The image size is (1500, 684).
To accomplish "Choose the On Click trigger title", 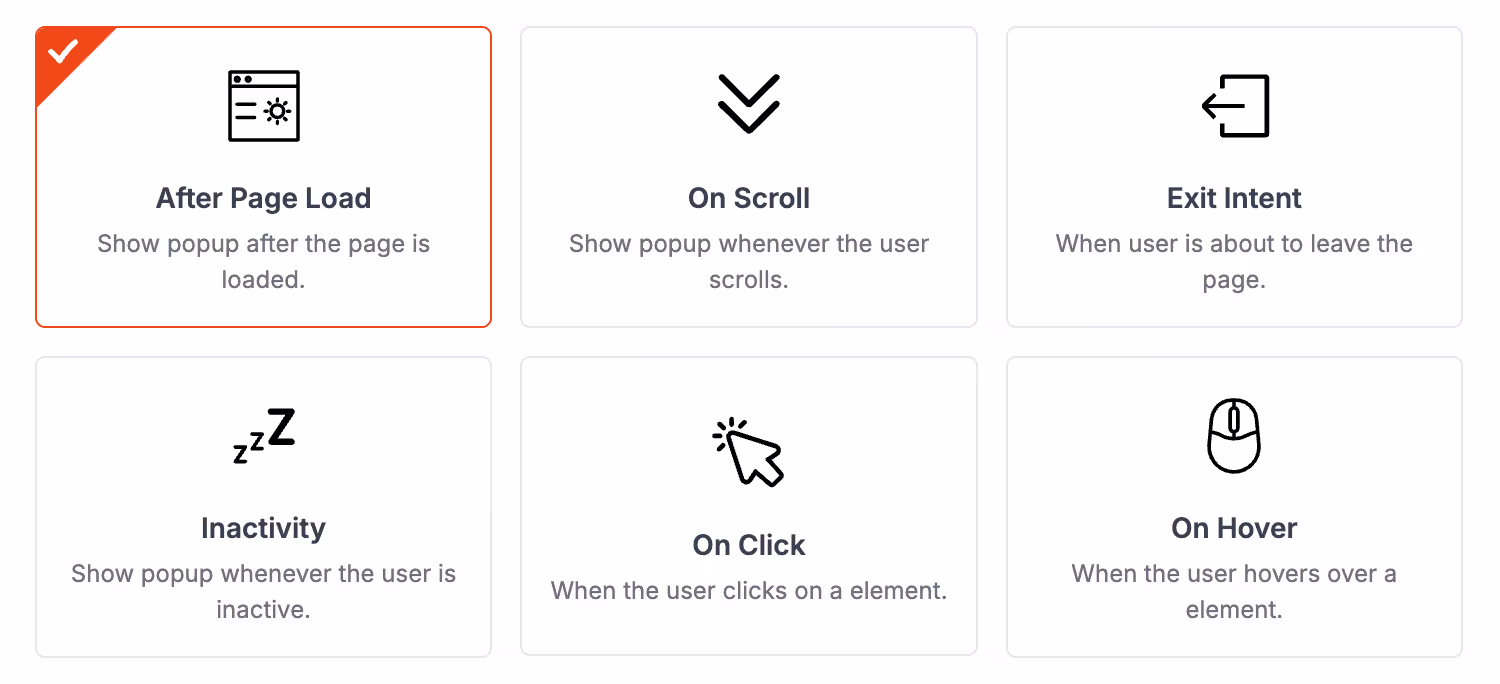I will pyautogui.click(x=749, y=545).
